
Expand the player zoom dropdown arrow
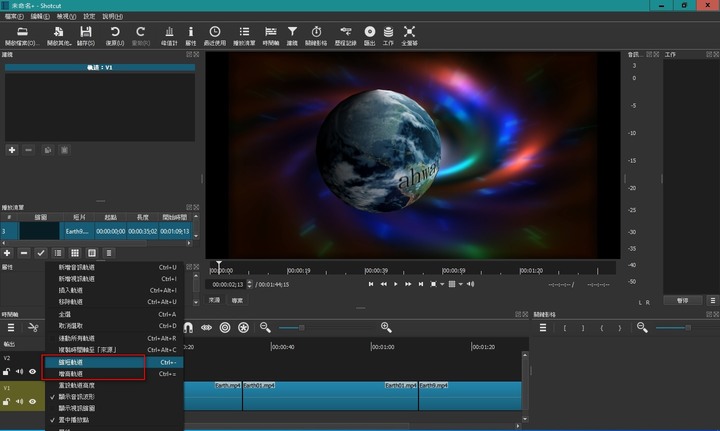point(442,284)
